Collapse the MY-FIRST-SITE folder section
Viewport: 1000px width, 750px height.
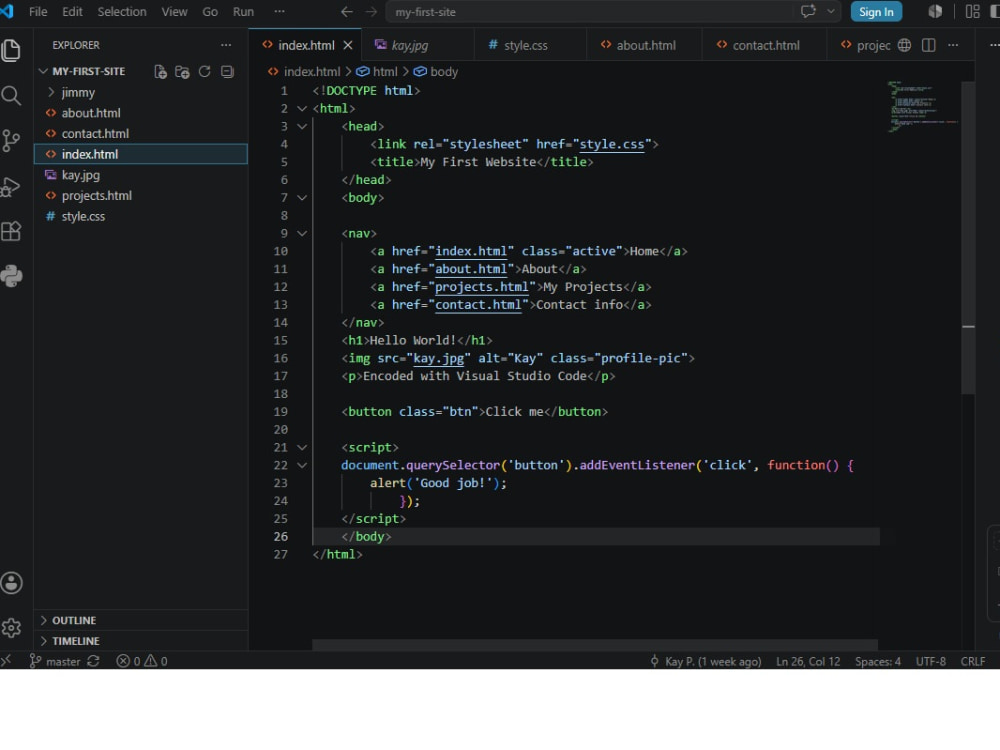point(88,71)
